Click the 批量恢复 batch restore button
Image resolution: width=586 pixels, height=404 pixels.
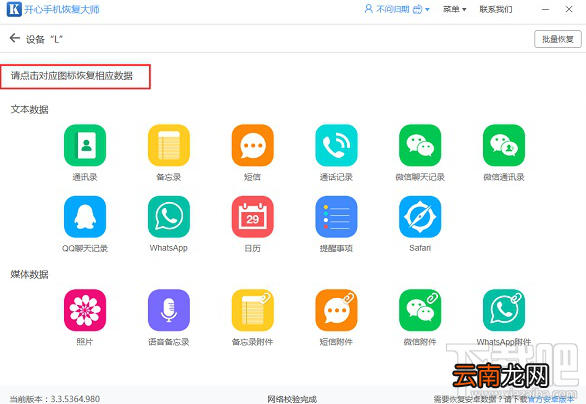558,39
